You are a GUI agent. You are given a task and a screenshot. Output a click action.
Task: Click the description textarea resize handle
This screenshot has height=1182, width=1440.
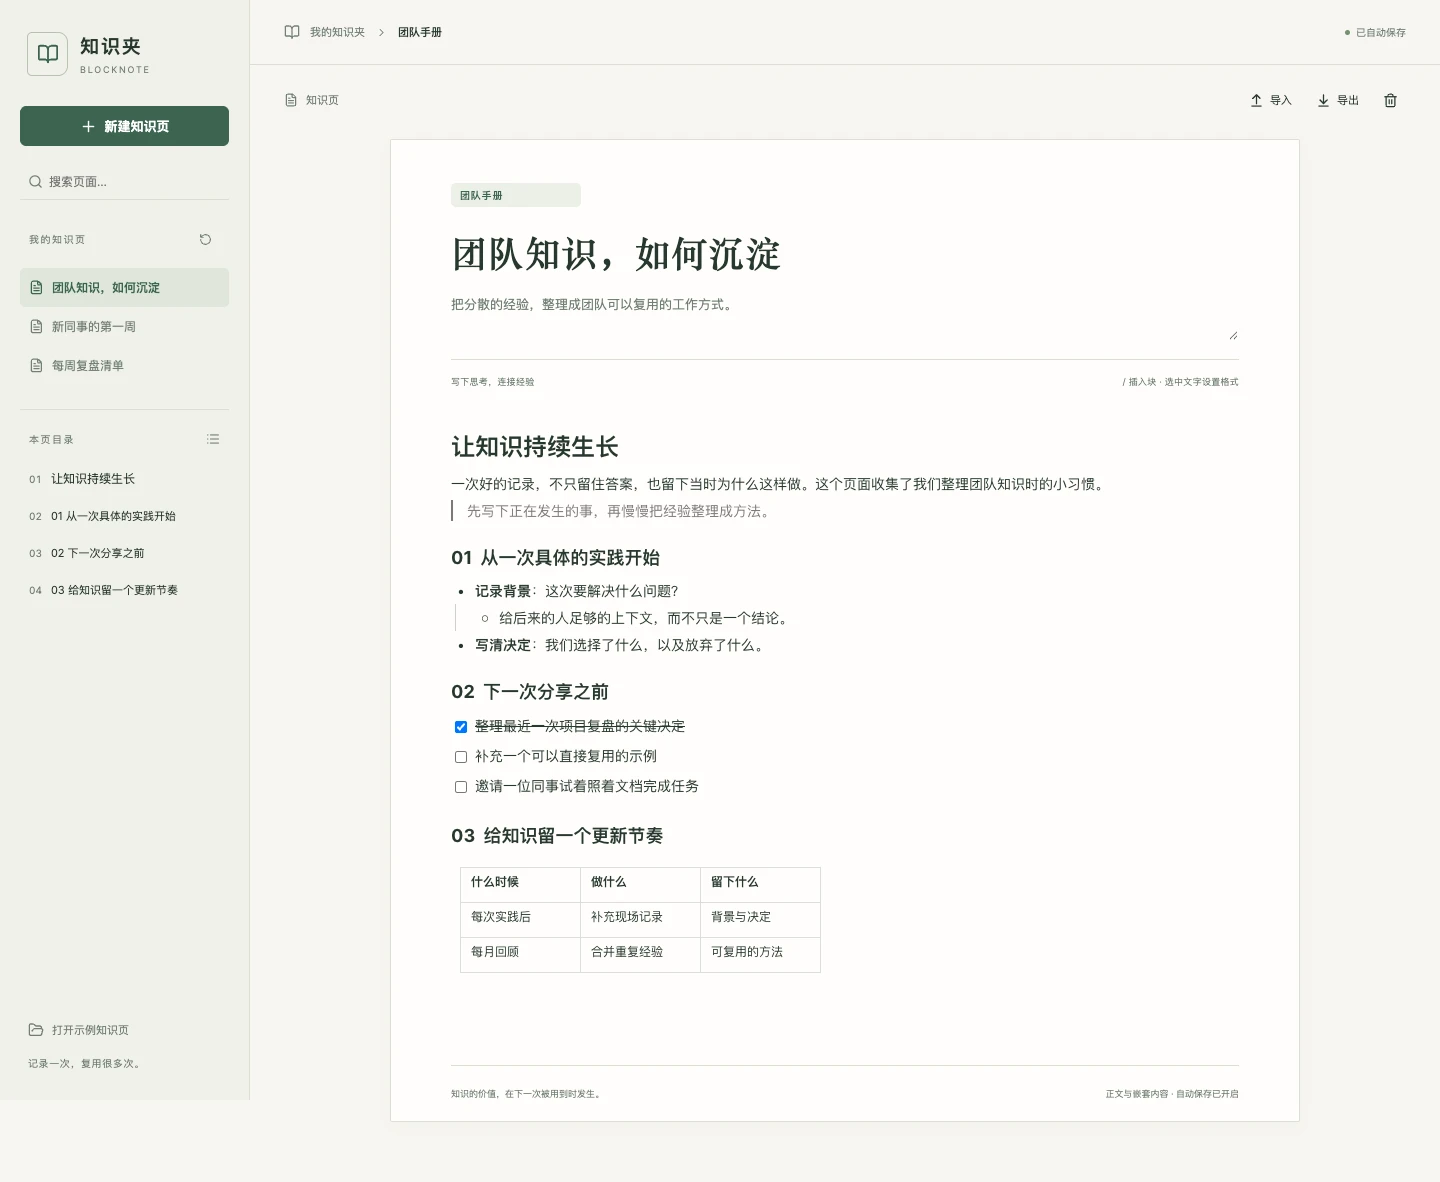1233,336
